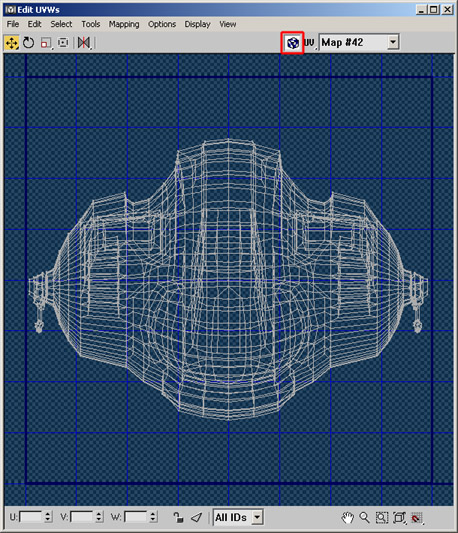Click the Zoom Extents icon
This screenshot has width=458, height=533.
click(x=400, y=518)
